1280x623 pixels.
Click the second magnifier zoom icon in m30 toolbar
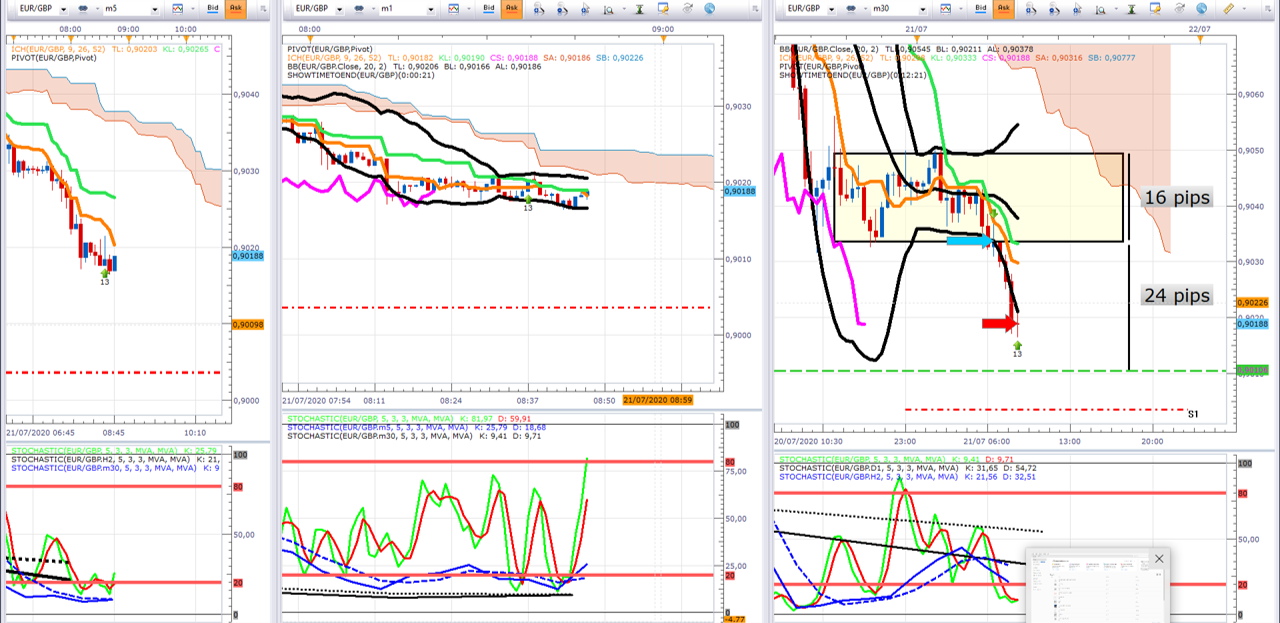point(1054,8)
